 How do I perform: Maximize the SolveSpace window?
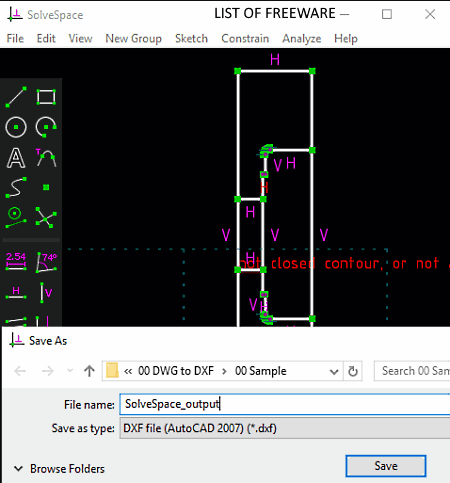387,14
